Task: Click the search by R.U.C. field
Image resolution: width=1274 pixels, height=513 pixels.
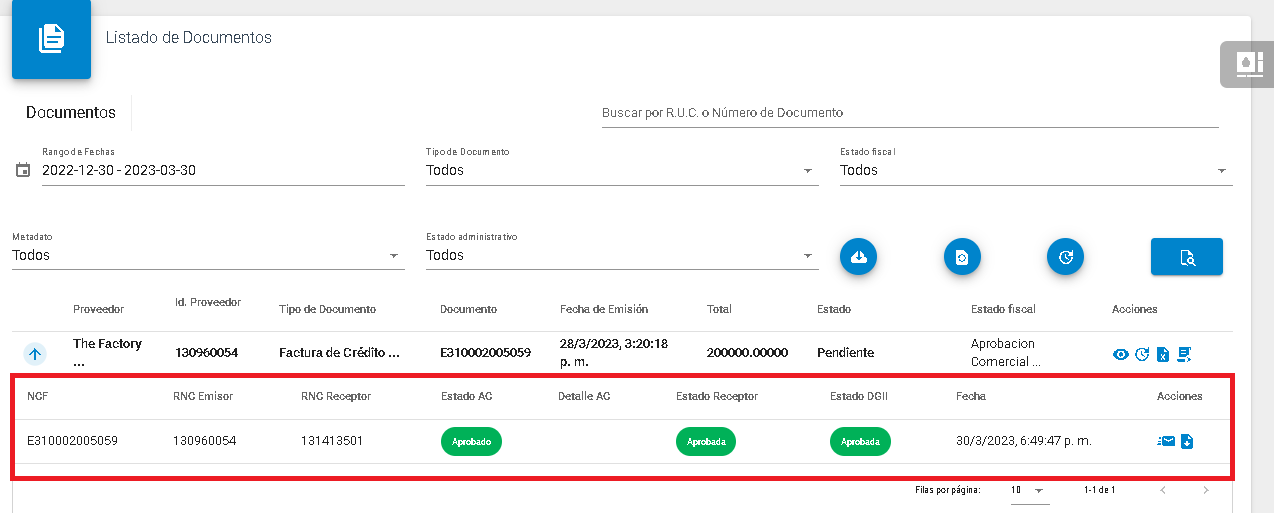Action: pos(909,113)
